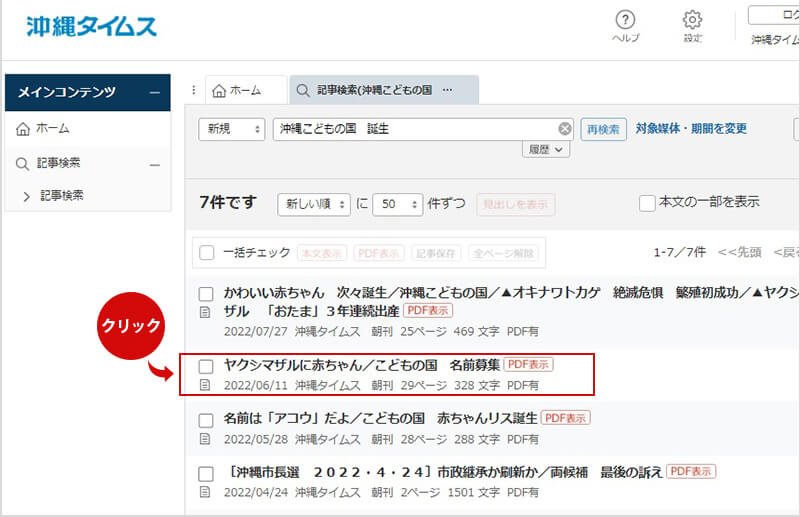800x517 pixels.
Task: Enable 本文の一部を表示 checkbox
Action: [x=647, y=203]
